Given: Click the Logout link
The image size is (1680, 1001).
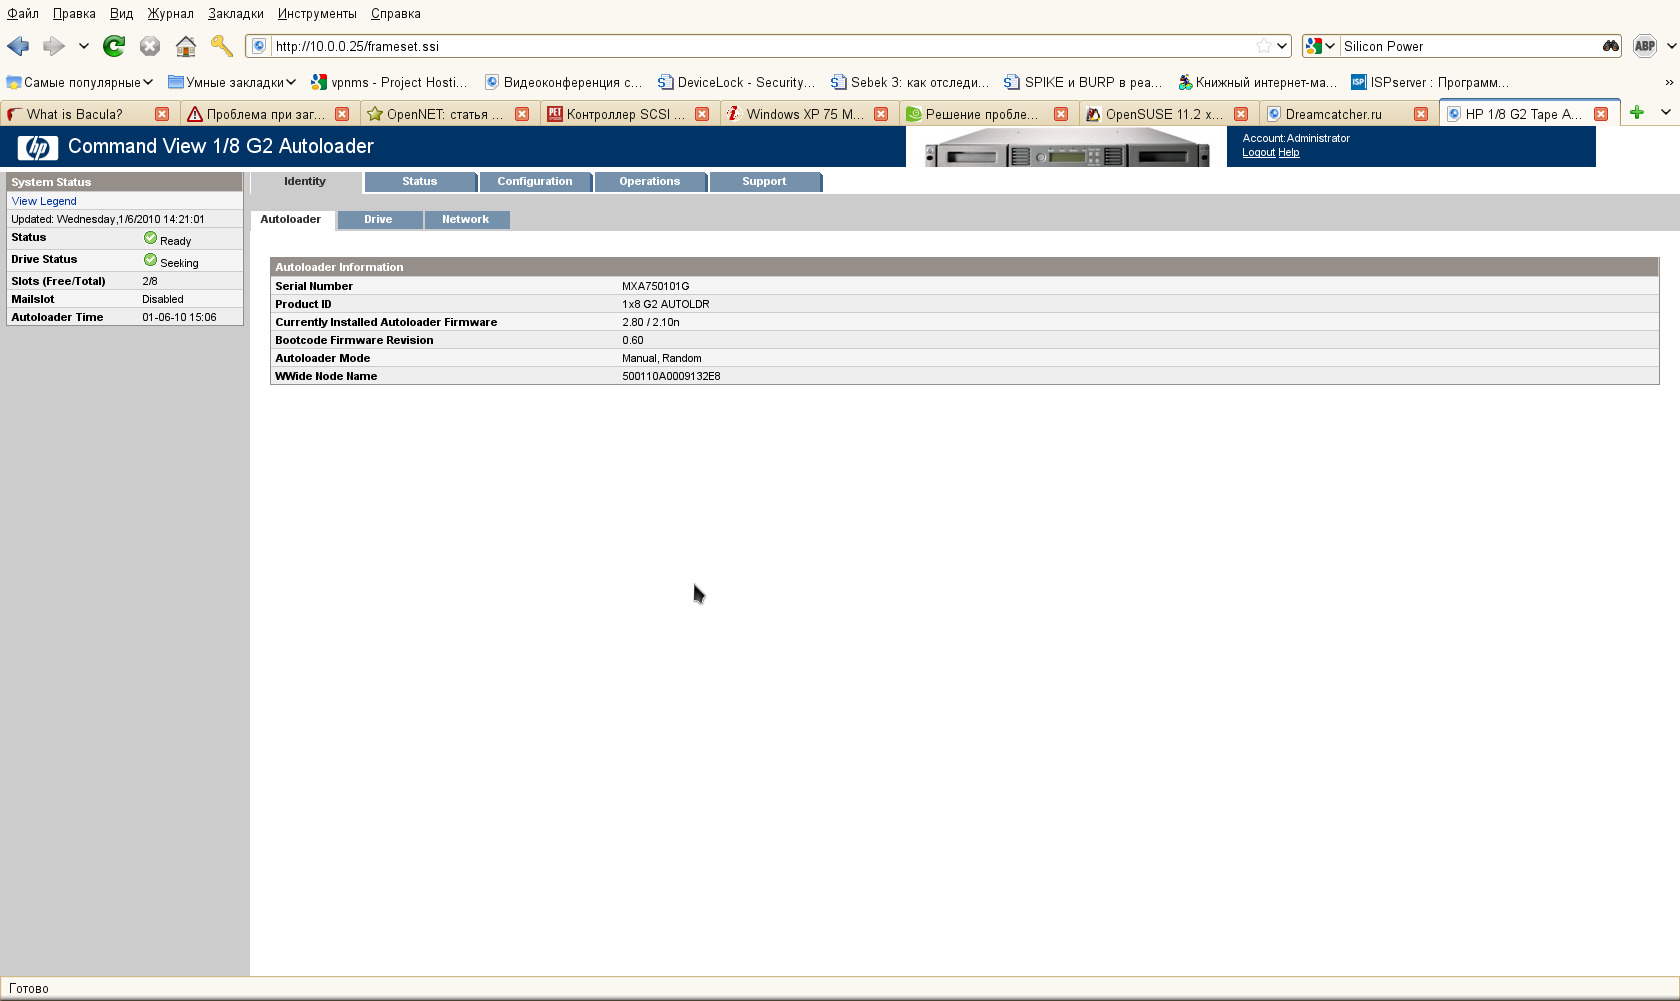Looking at the screenshot, I should [x=1258, y=153].
